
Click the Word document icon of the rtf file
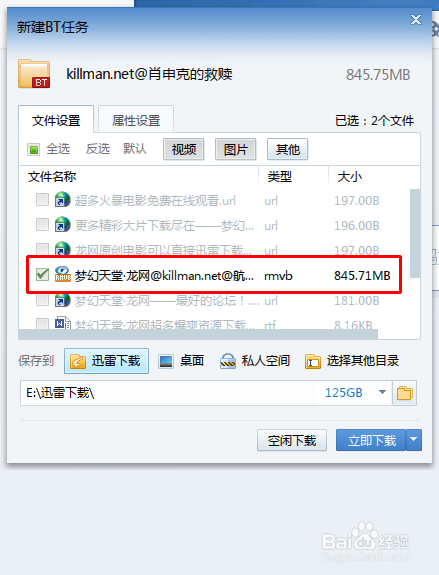click(62, 323)
